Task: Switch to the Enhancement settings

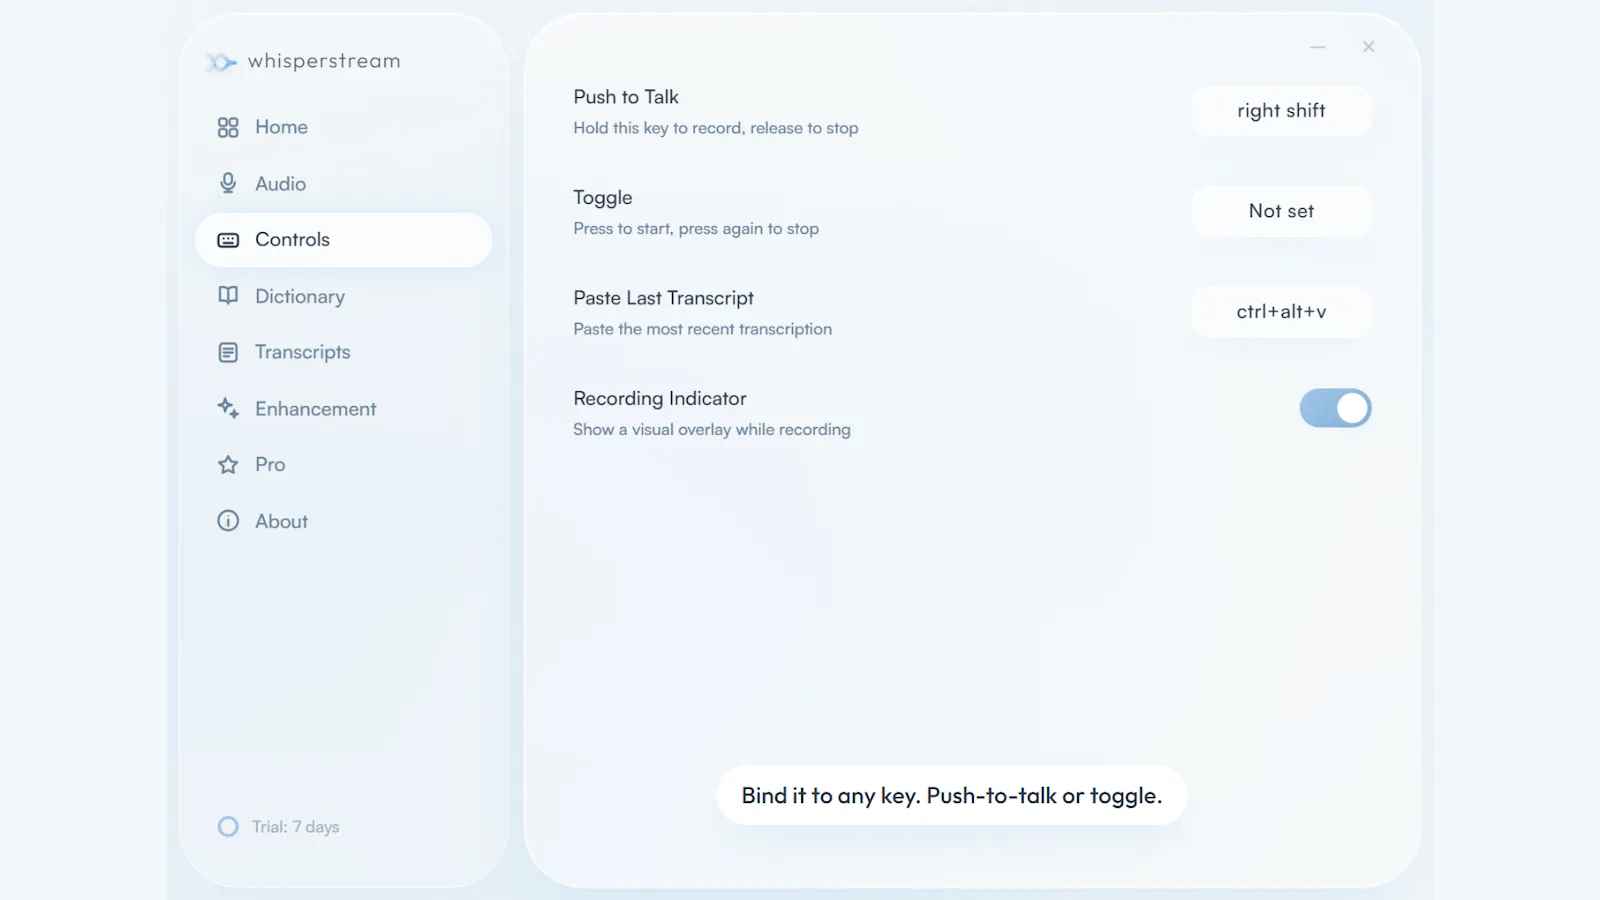Action: (x=343, y=408)
